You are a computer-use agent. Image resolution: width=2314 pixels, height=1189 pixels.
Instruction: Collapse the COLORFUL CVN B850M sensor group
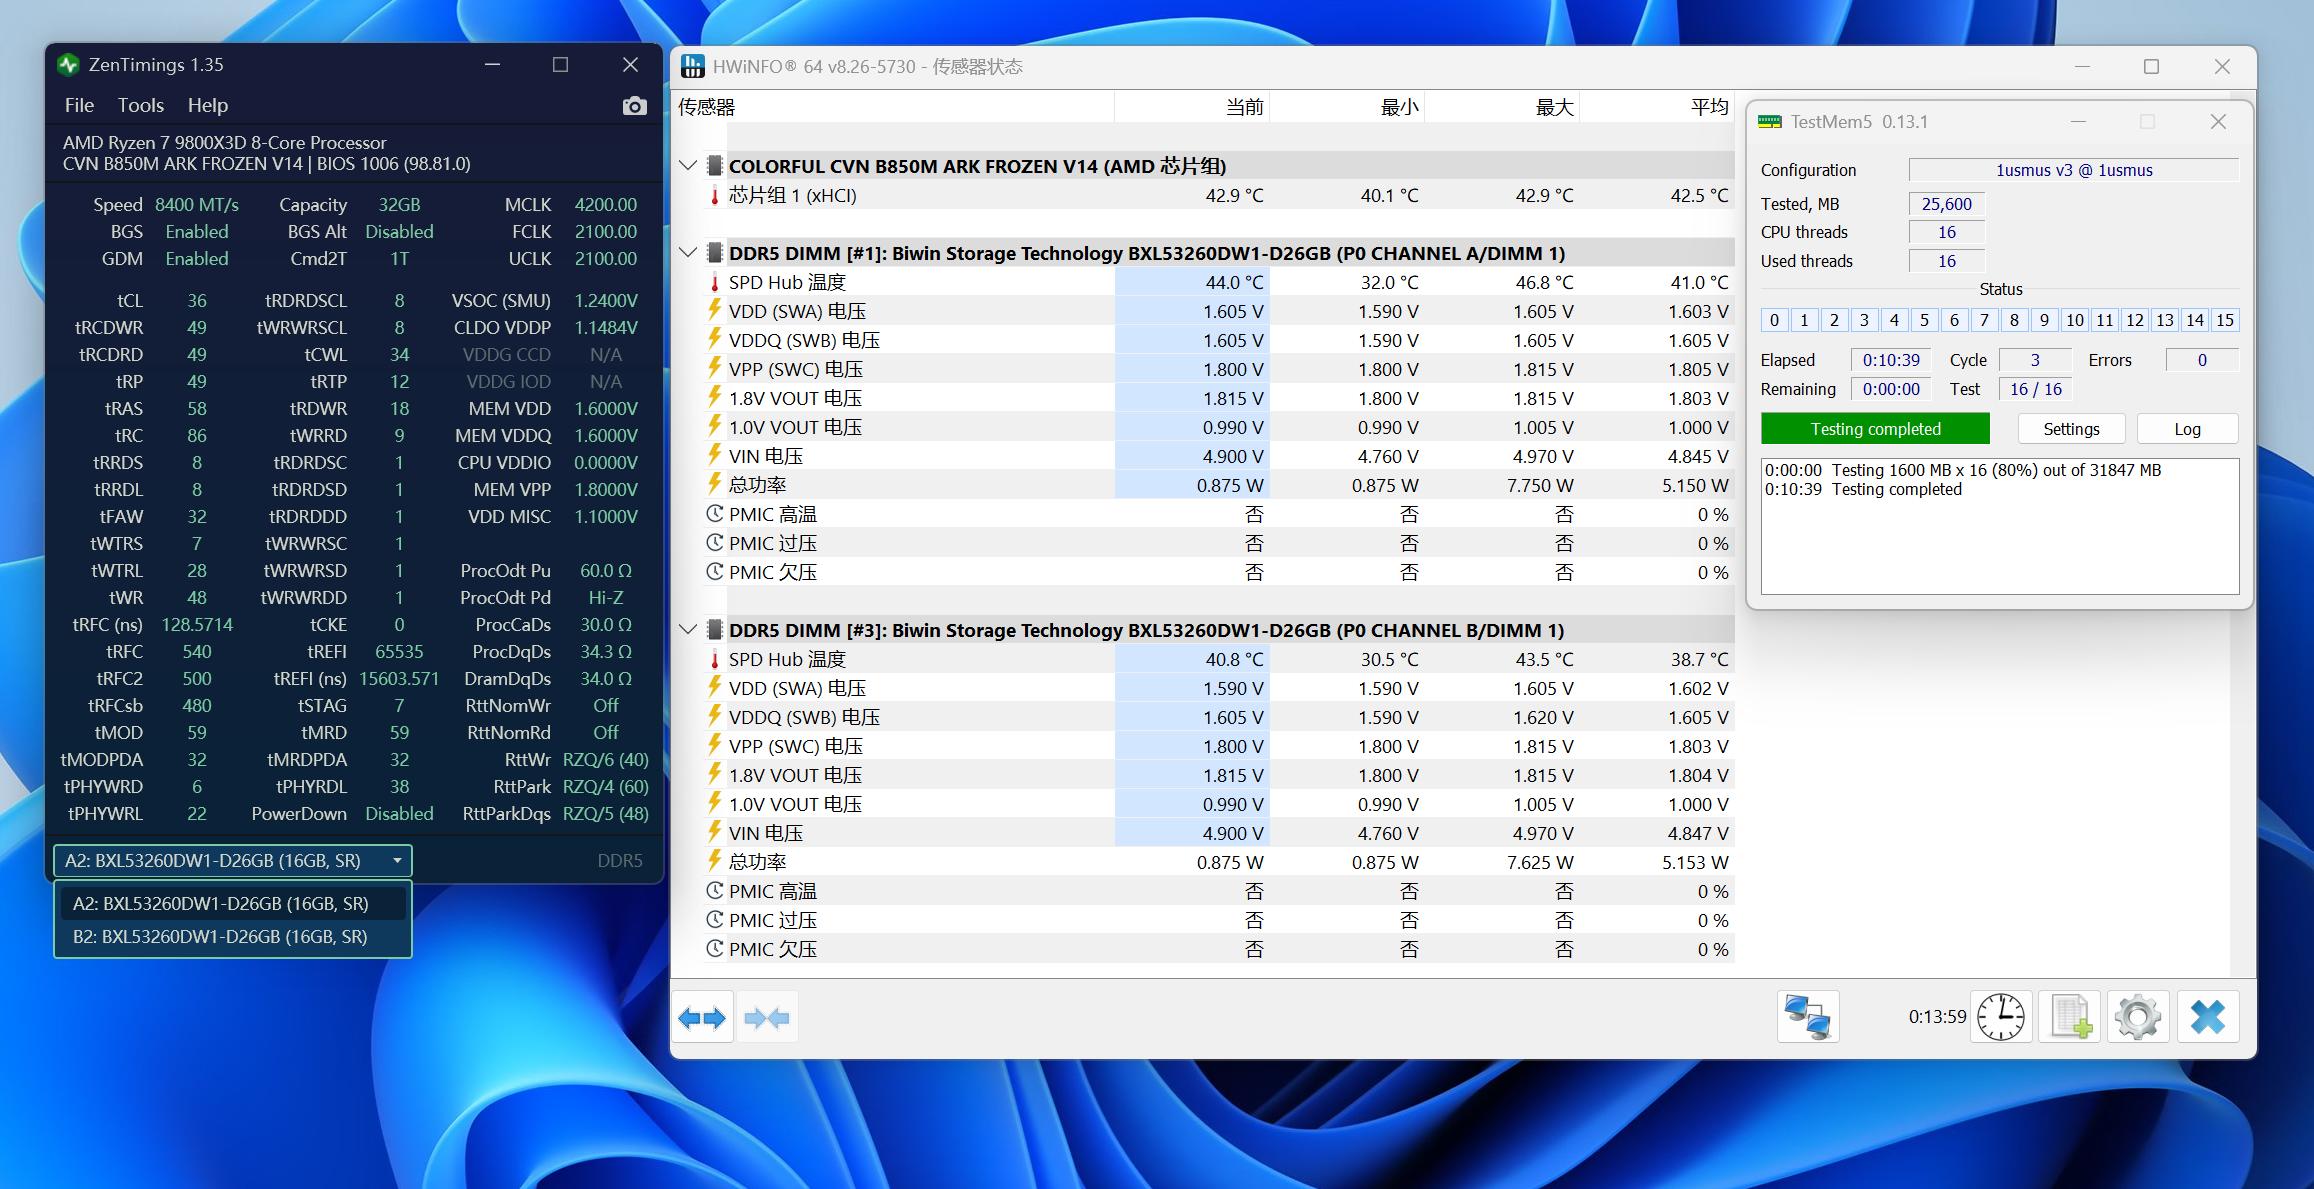[x=687, y=166]
